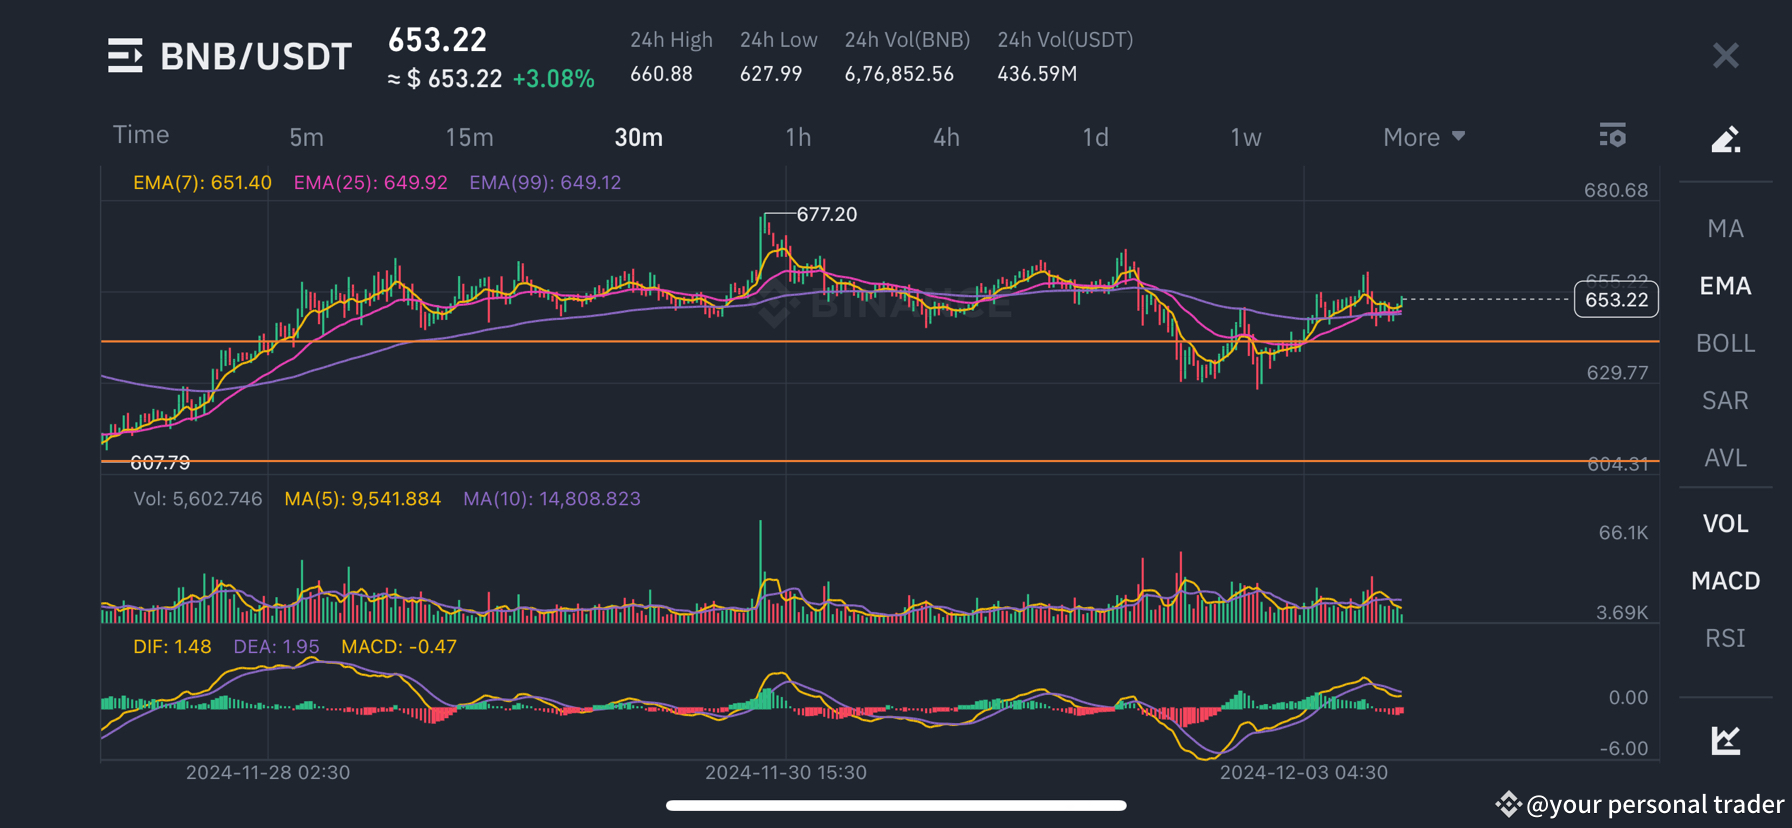The image size is (1792, 828).
Task: Tap the 2024-11-28 02:30 date label
Action: pyautogui.click(x=268, y=773)
